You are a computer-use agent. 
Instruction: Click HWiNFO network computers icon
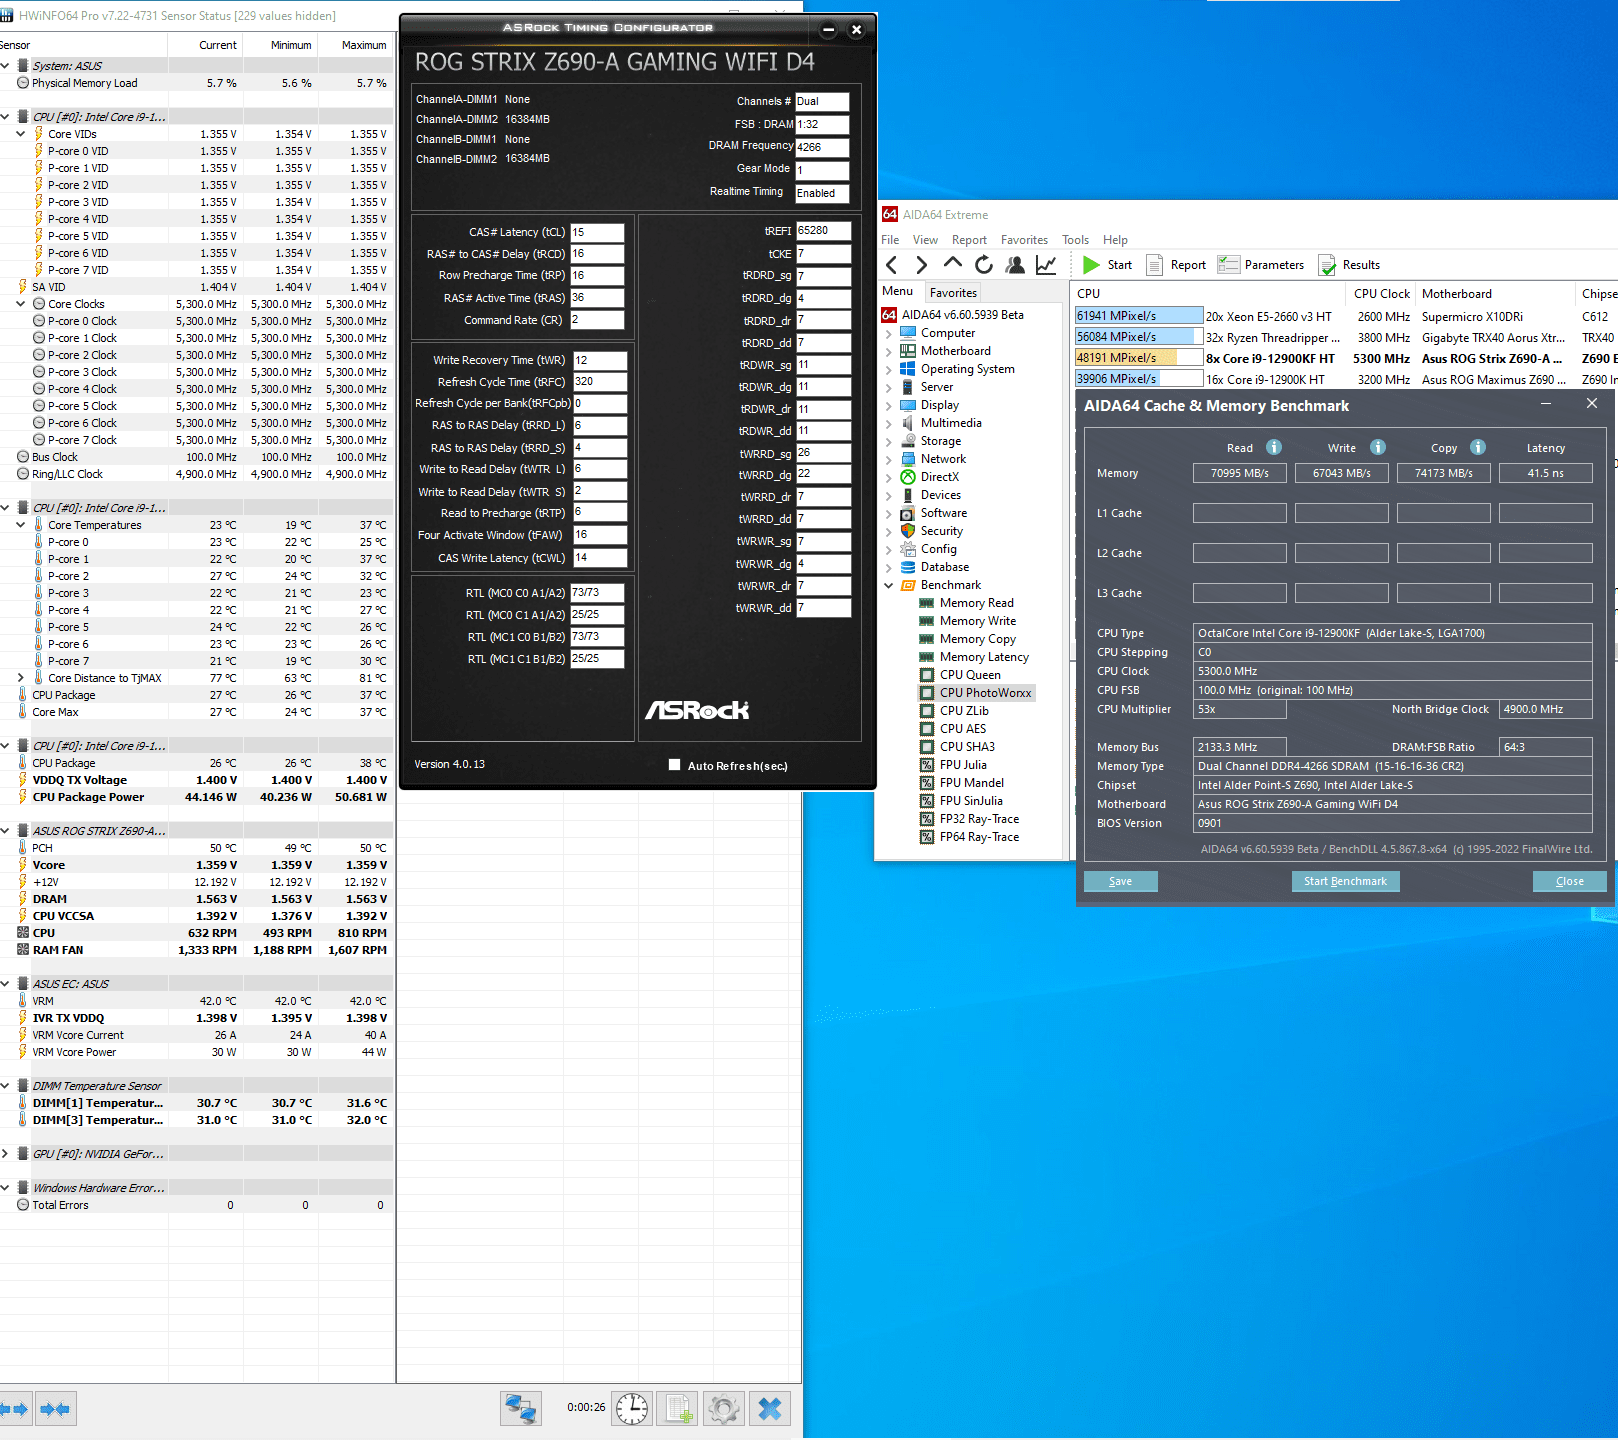coord(521,1409)
